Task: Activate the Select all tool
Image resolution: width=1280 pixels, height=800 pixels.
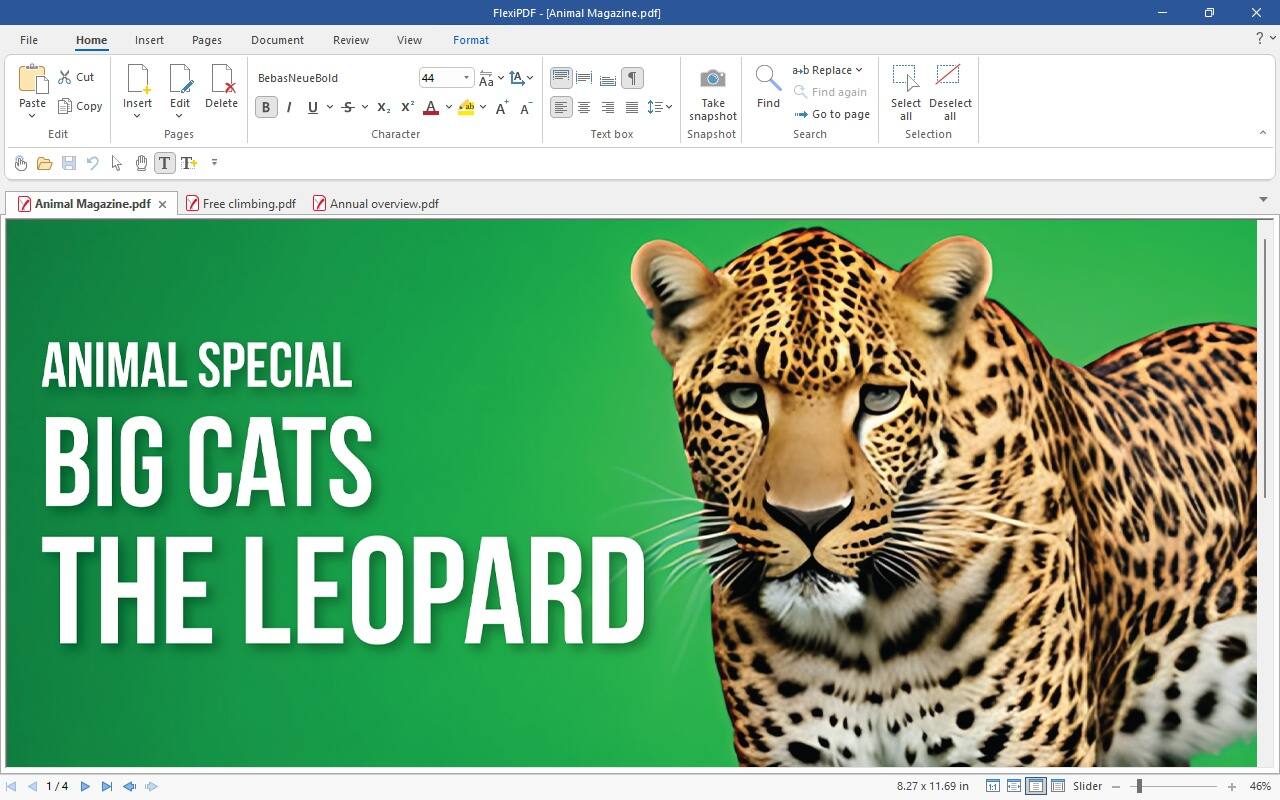Action: click(904, 93)
